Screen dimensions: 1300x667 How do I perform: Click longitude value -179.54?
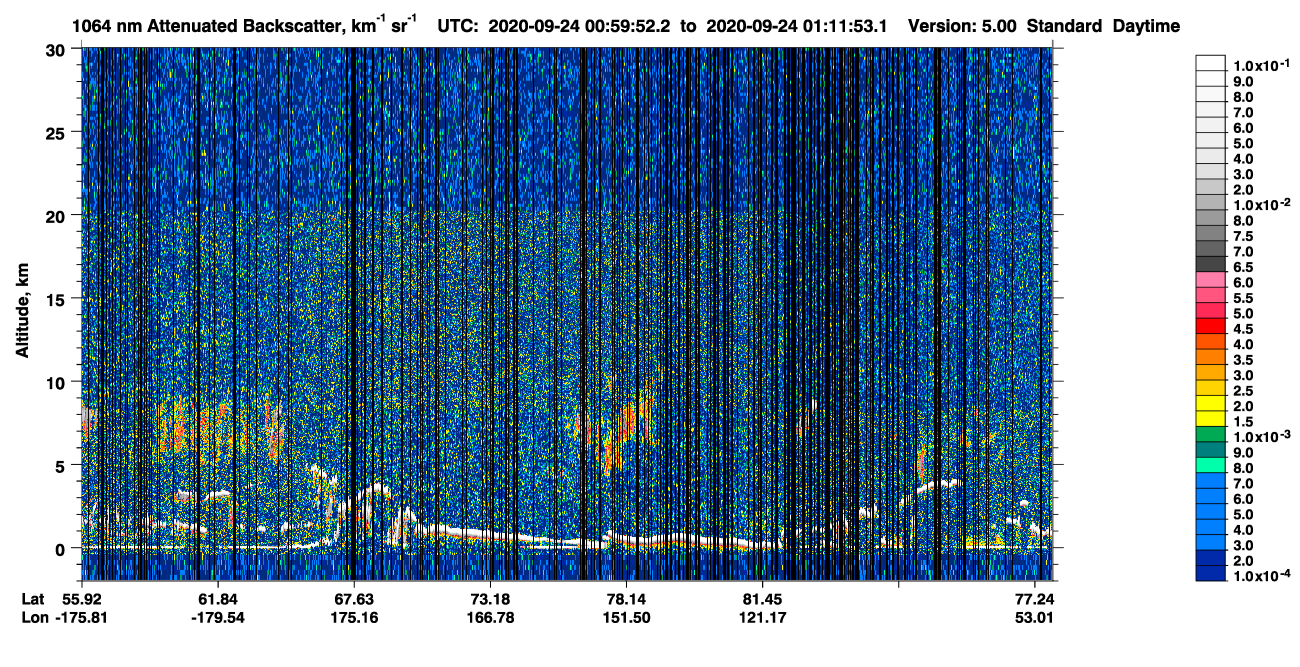(217, 617)
